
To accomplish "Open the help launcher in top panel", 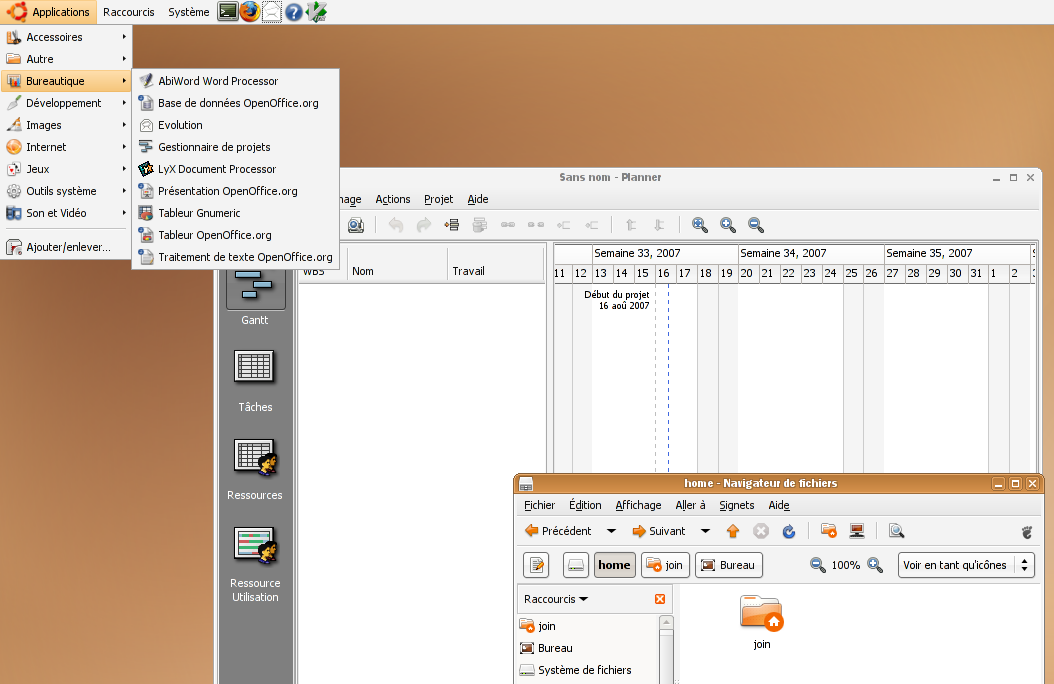I will click(293, 11).
